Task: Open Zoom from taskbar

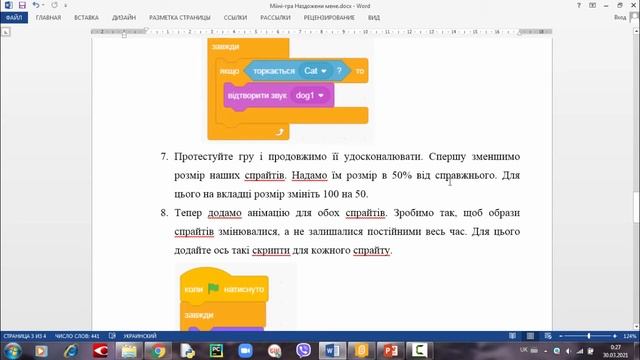Action: coord(245,351)
